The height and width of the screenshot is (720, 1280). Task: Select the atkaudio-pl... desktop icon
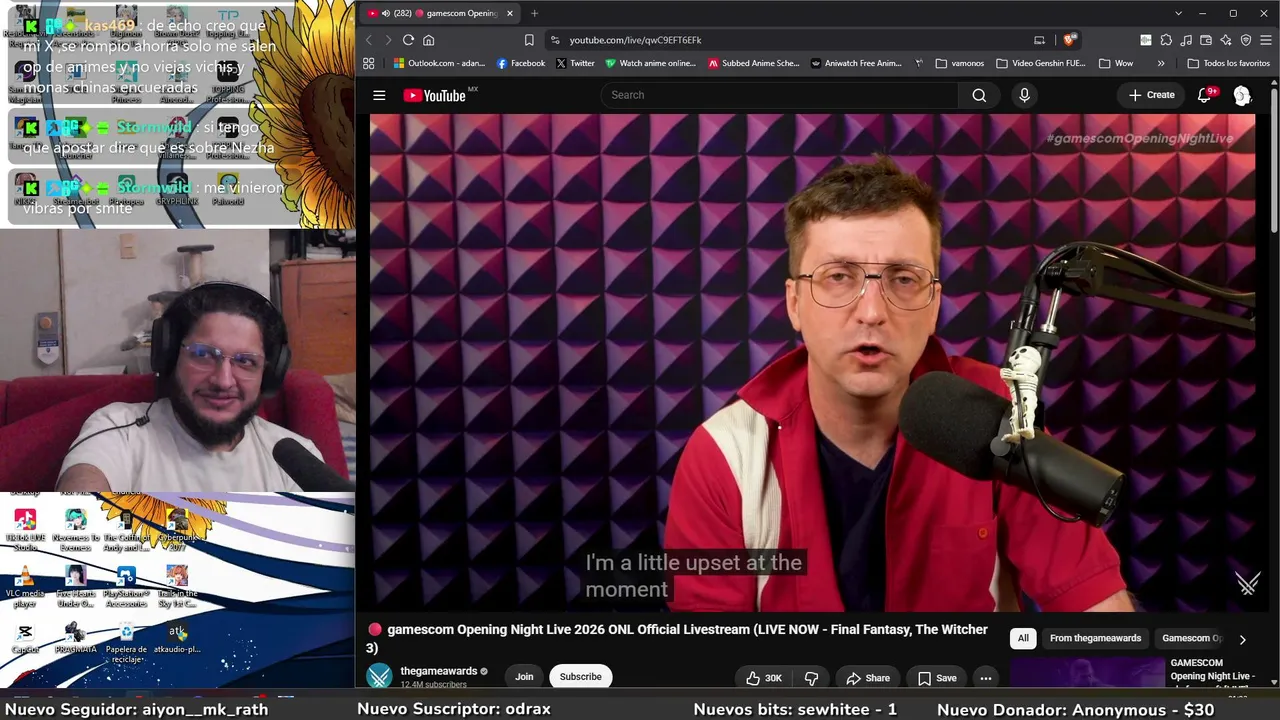[x=177, y=639]
